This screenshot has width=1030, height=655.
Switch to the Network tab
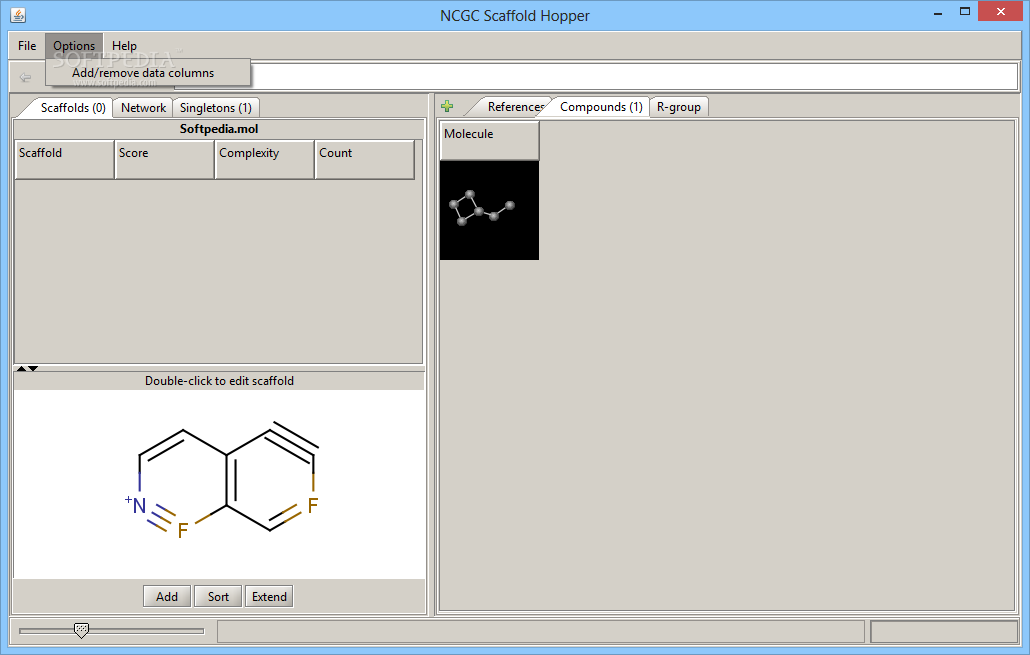pyautogui.click(x=143, y=108)
